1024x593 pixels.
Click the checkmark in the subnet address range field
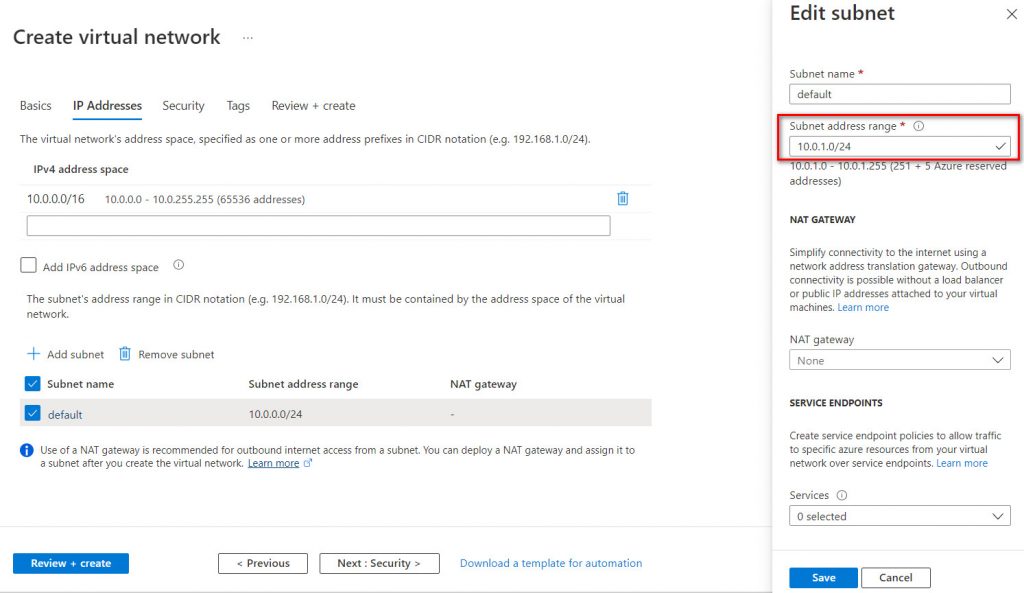click(x=999, y=145)
